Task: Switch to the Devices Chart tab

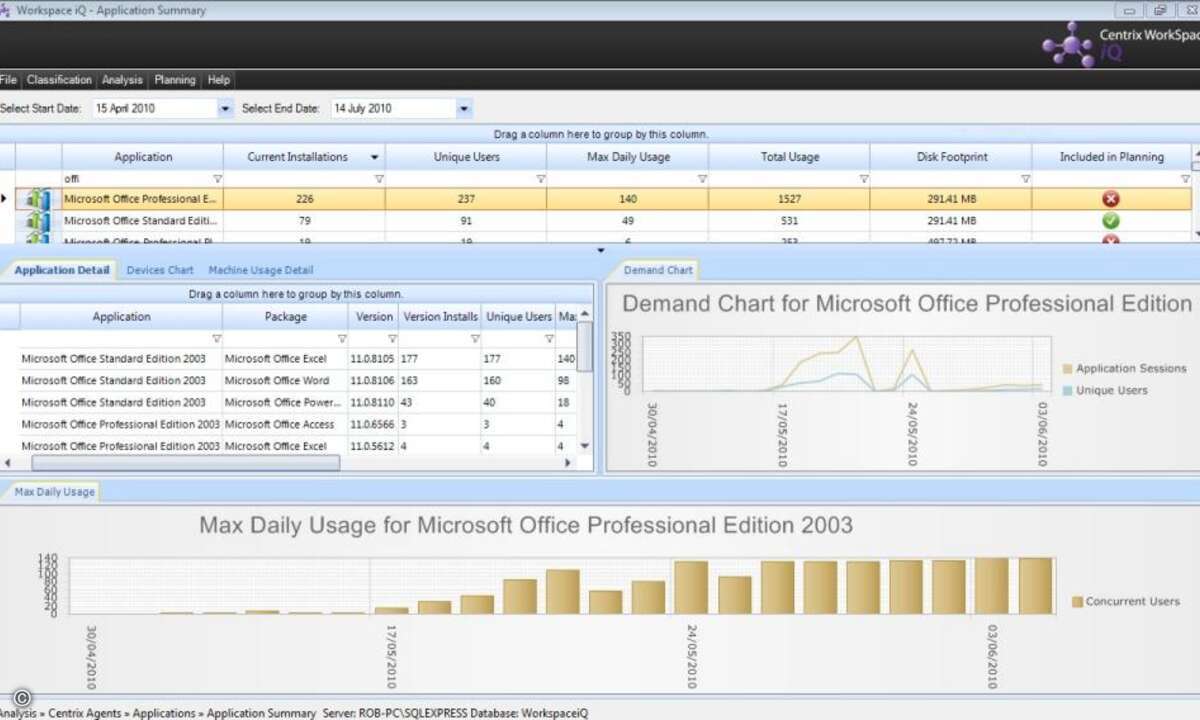Action: (x=160, y=270)
